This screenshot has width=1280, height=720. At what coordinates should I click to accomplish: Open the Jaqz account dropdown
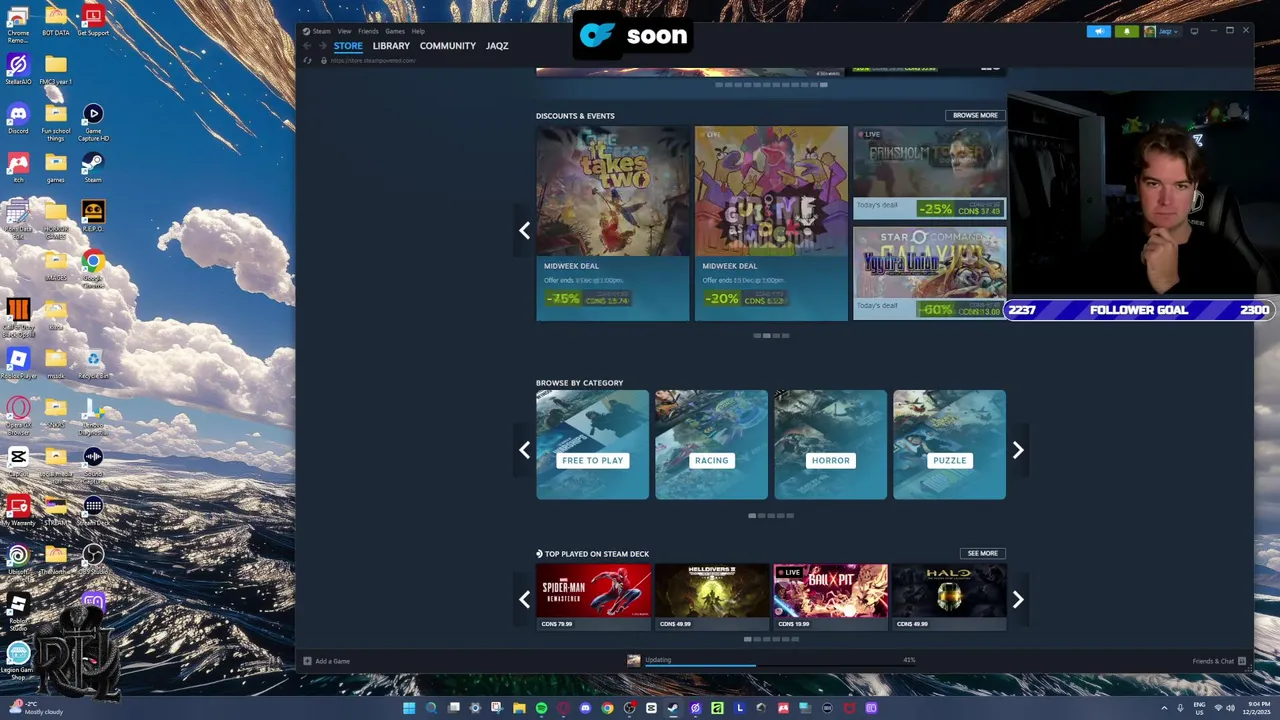(1162, 31)
